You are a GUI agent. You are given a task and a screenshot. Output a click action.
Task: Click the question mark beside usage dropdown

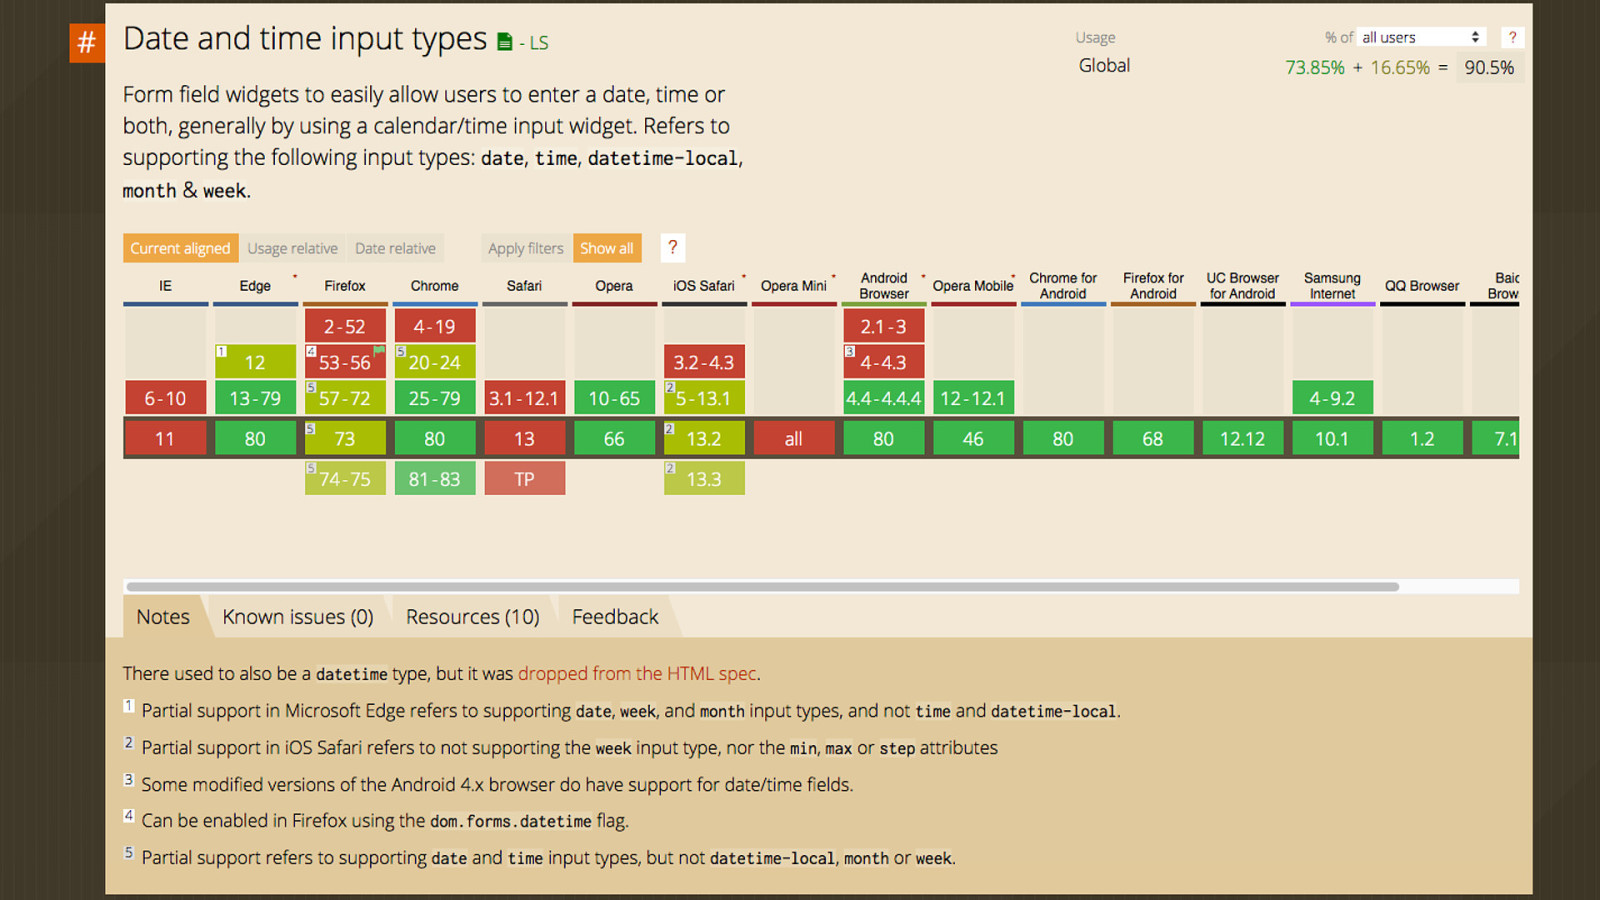1512,37
